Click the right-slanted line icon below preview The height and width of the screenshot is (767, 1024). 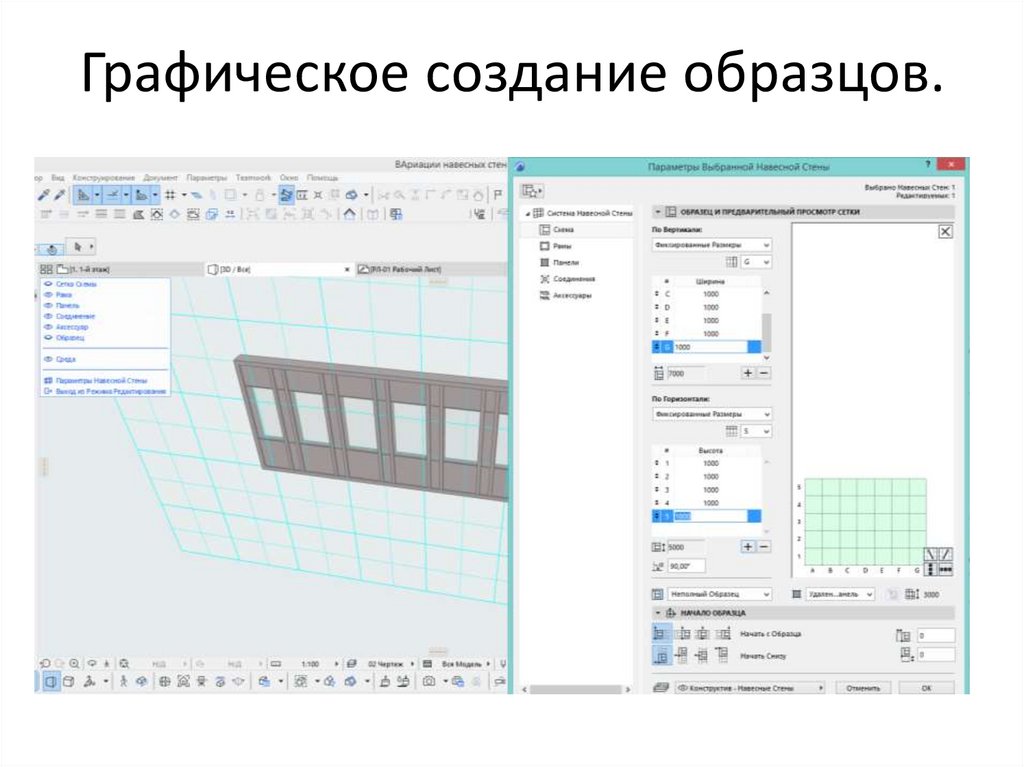945,555
